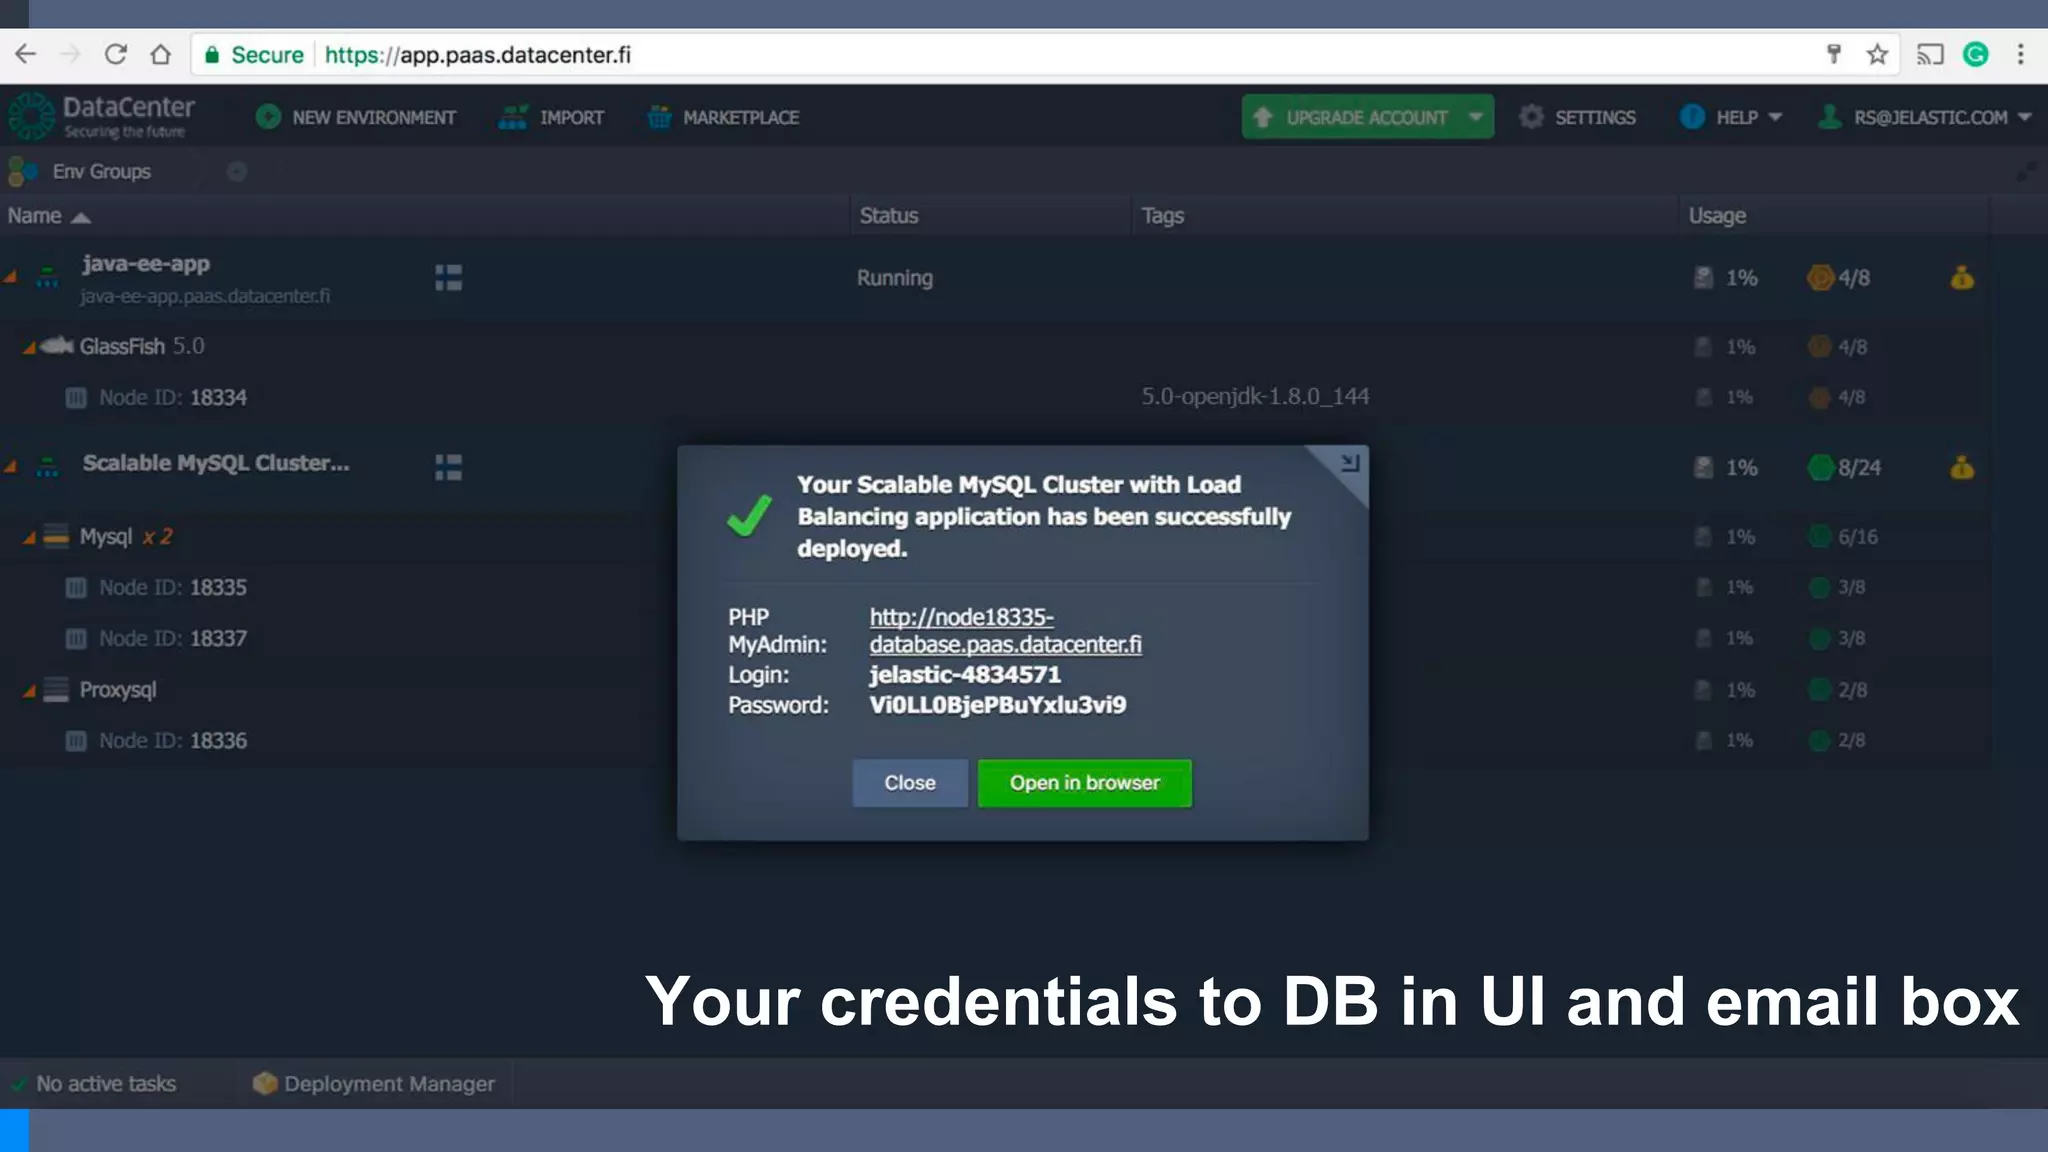Reload the page with refresh icon
2048x1152 pixels.
click(x=116, y=55)
